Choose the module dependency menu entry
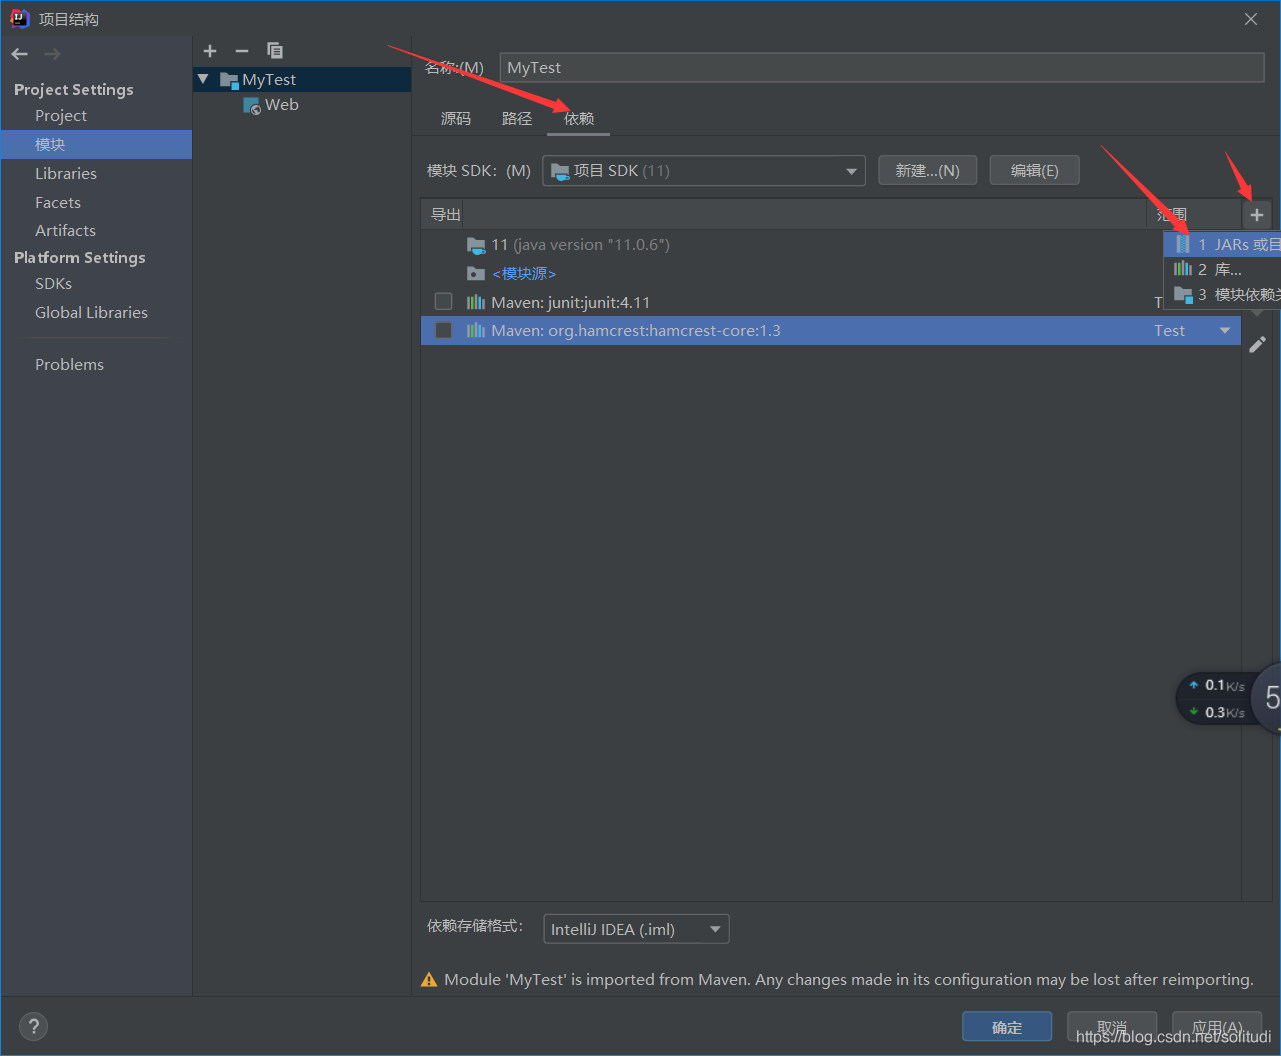 pyautogui.click(x=1222, y=294)
